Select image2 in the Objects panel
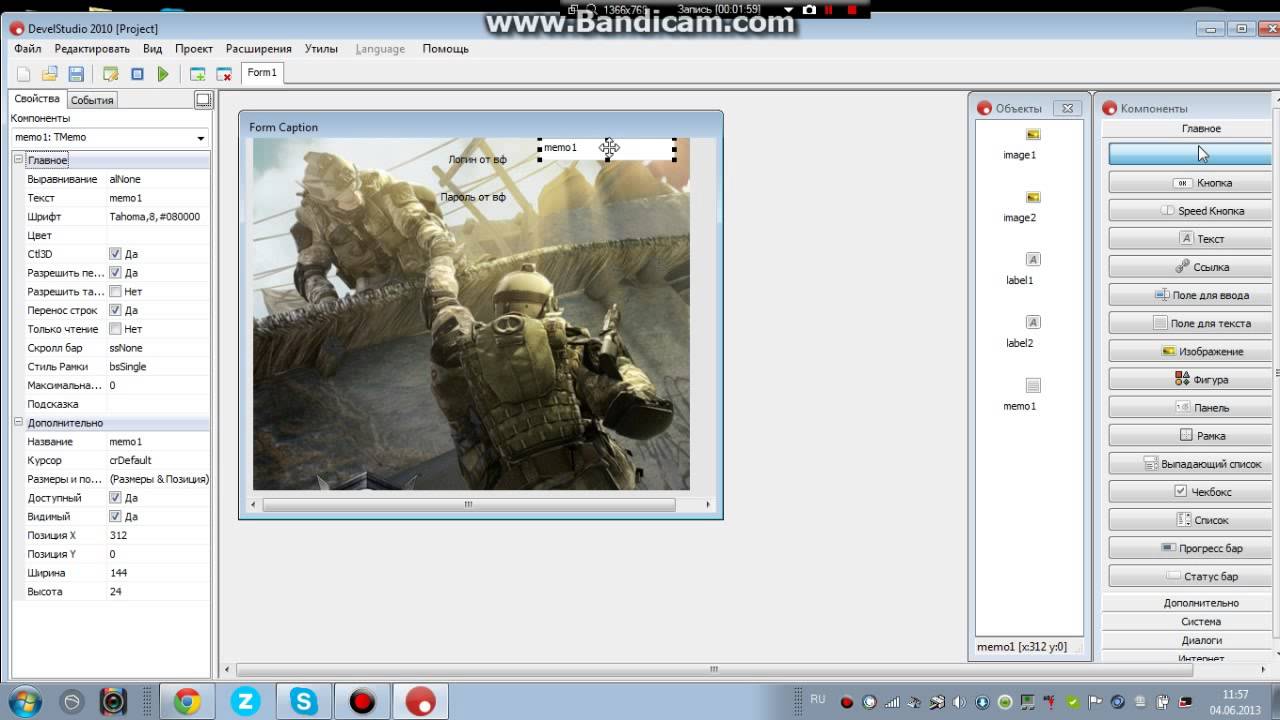 [1020, 206]
